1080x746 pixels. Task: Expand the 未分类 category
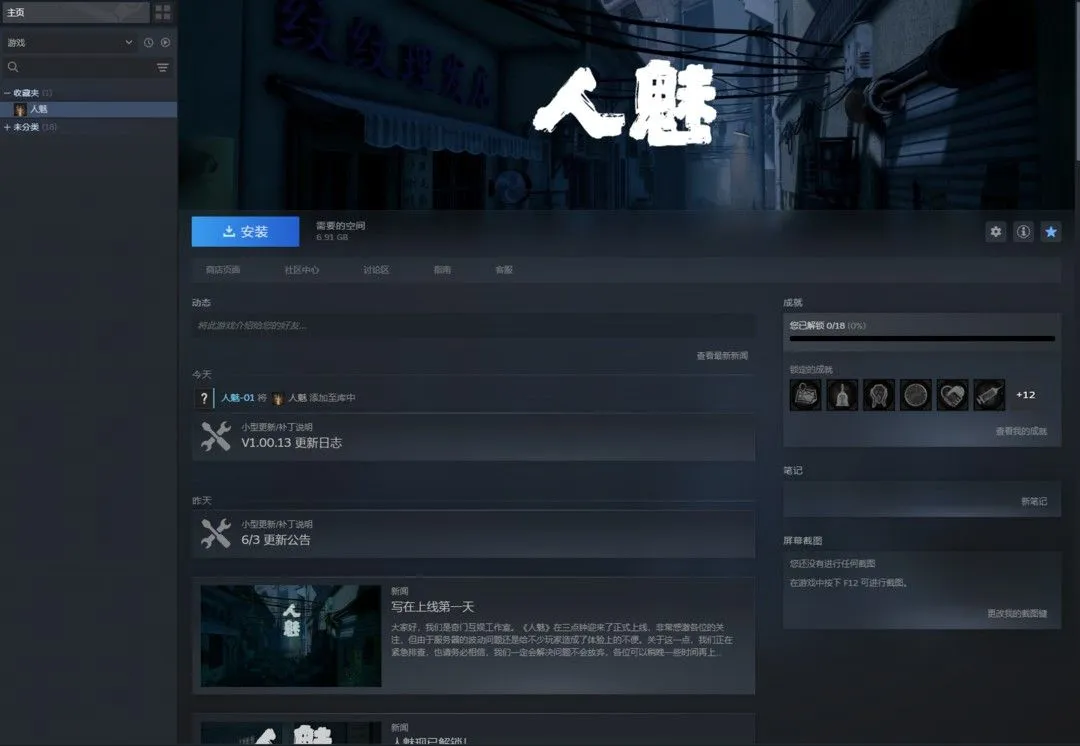(x=8, y=127)
